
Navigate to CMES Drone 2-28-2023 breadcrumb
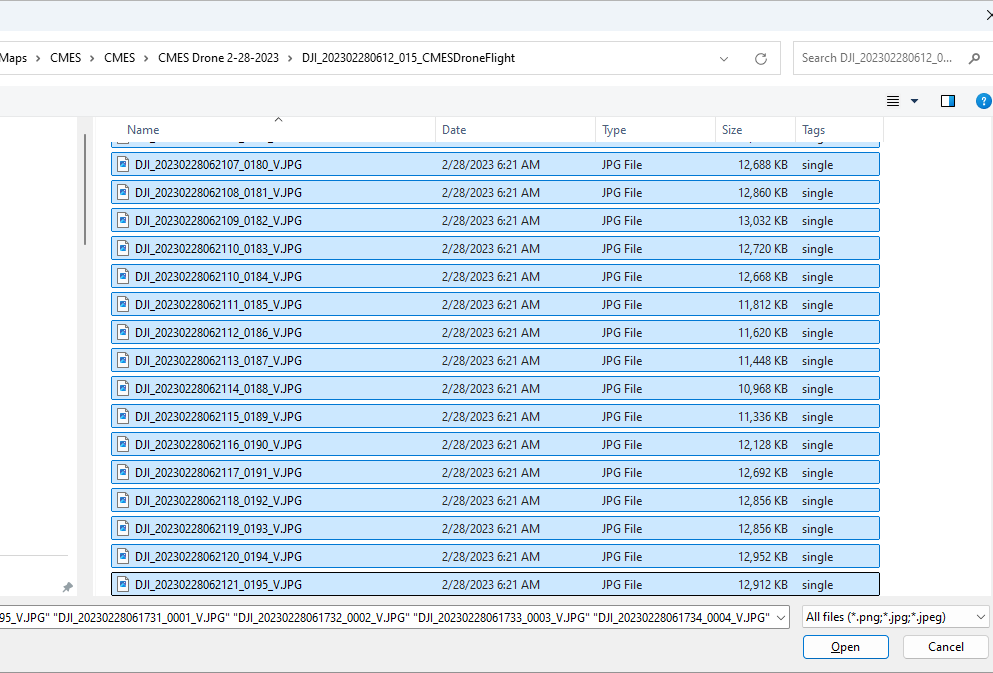click(220, 58)
